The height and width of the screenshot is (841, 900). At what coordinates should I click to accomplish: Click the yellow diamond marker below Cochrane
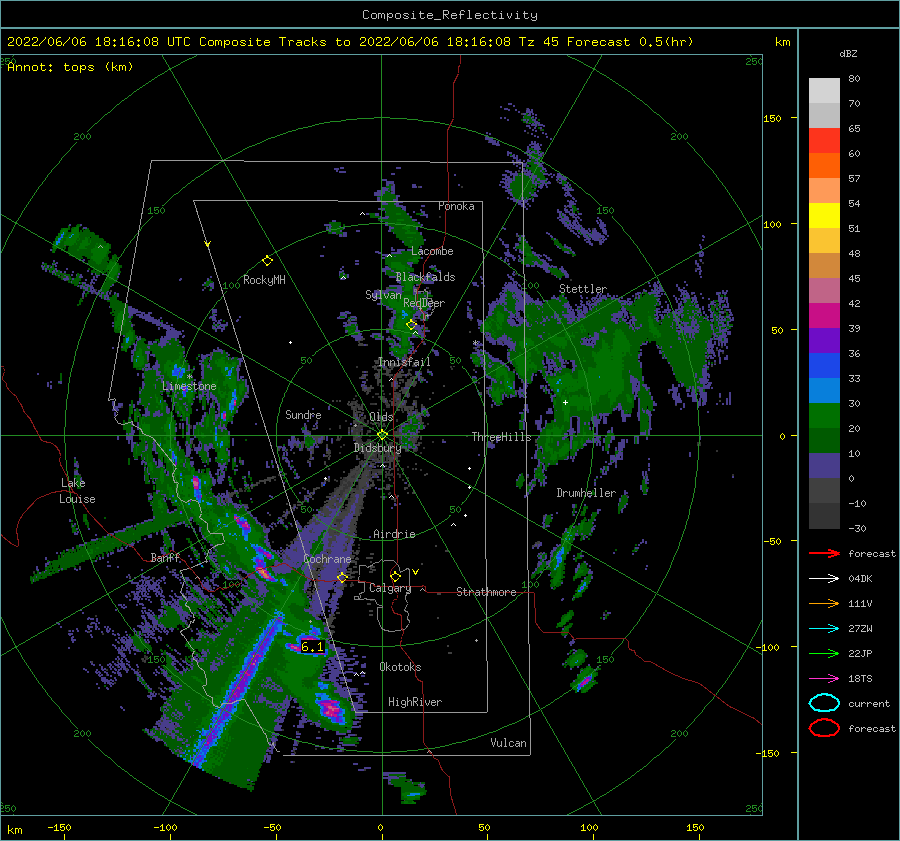pos(342,577)
